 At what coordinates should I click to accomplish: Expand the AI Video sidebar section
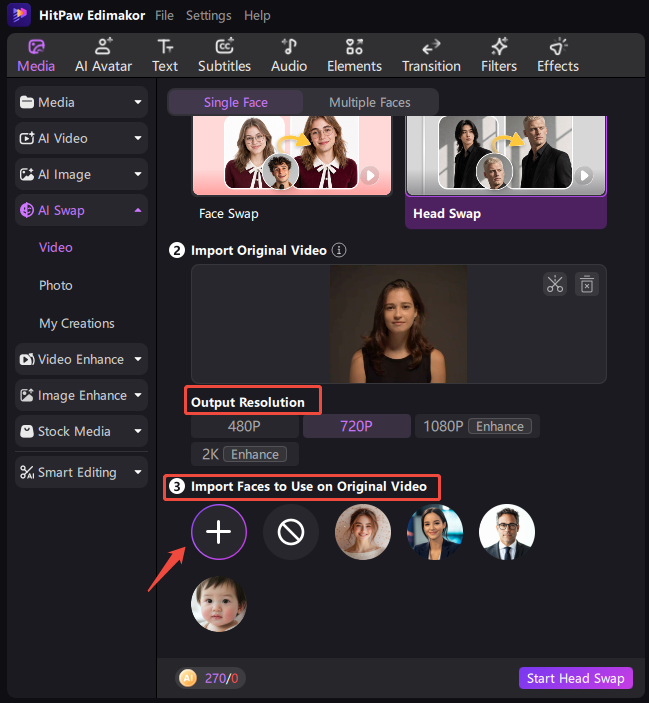tap(81, 138)
